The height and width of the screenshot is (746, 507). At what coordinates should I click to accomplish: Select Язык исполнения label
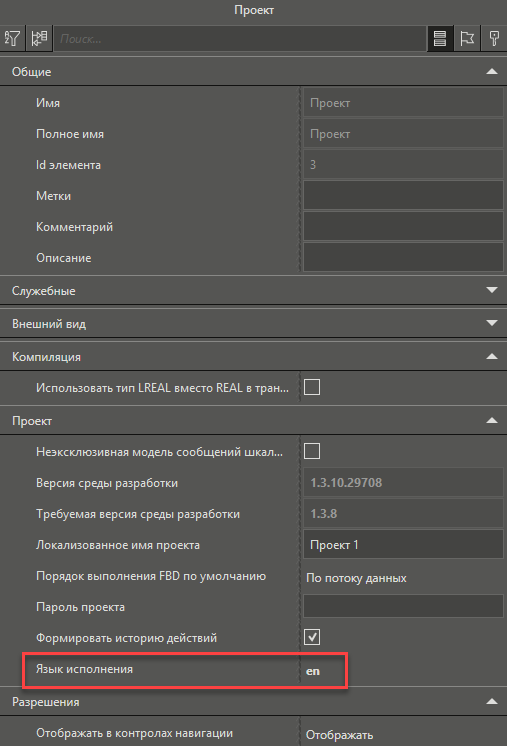click(84, 669)
